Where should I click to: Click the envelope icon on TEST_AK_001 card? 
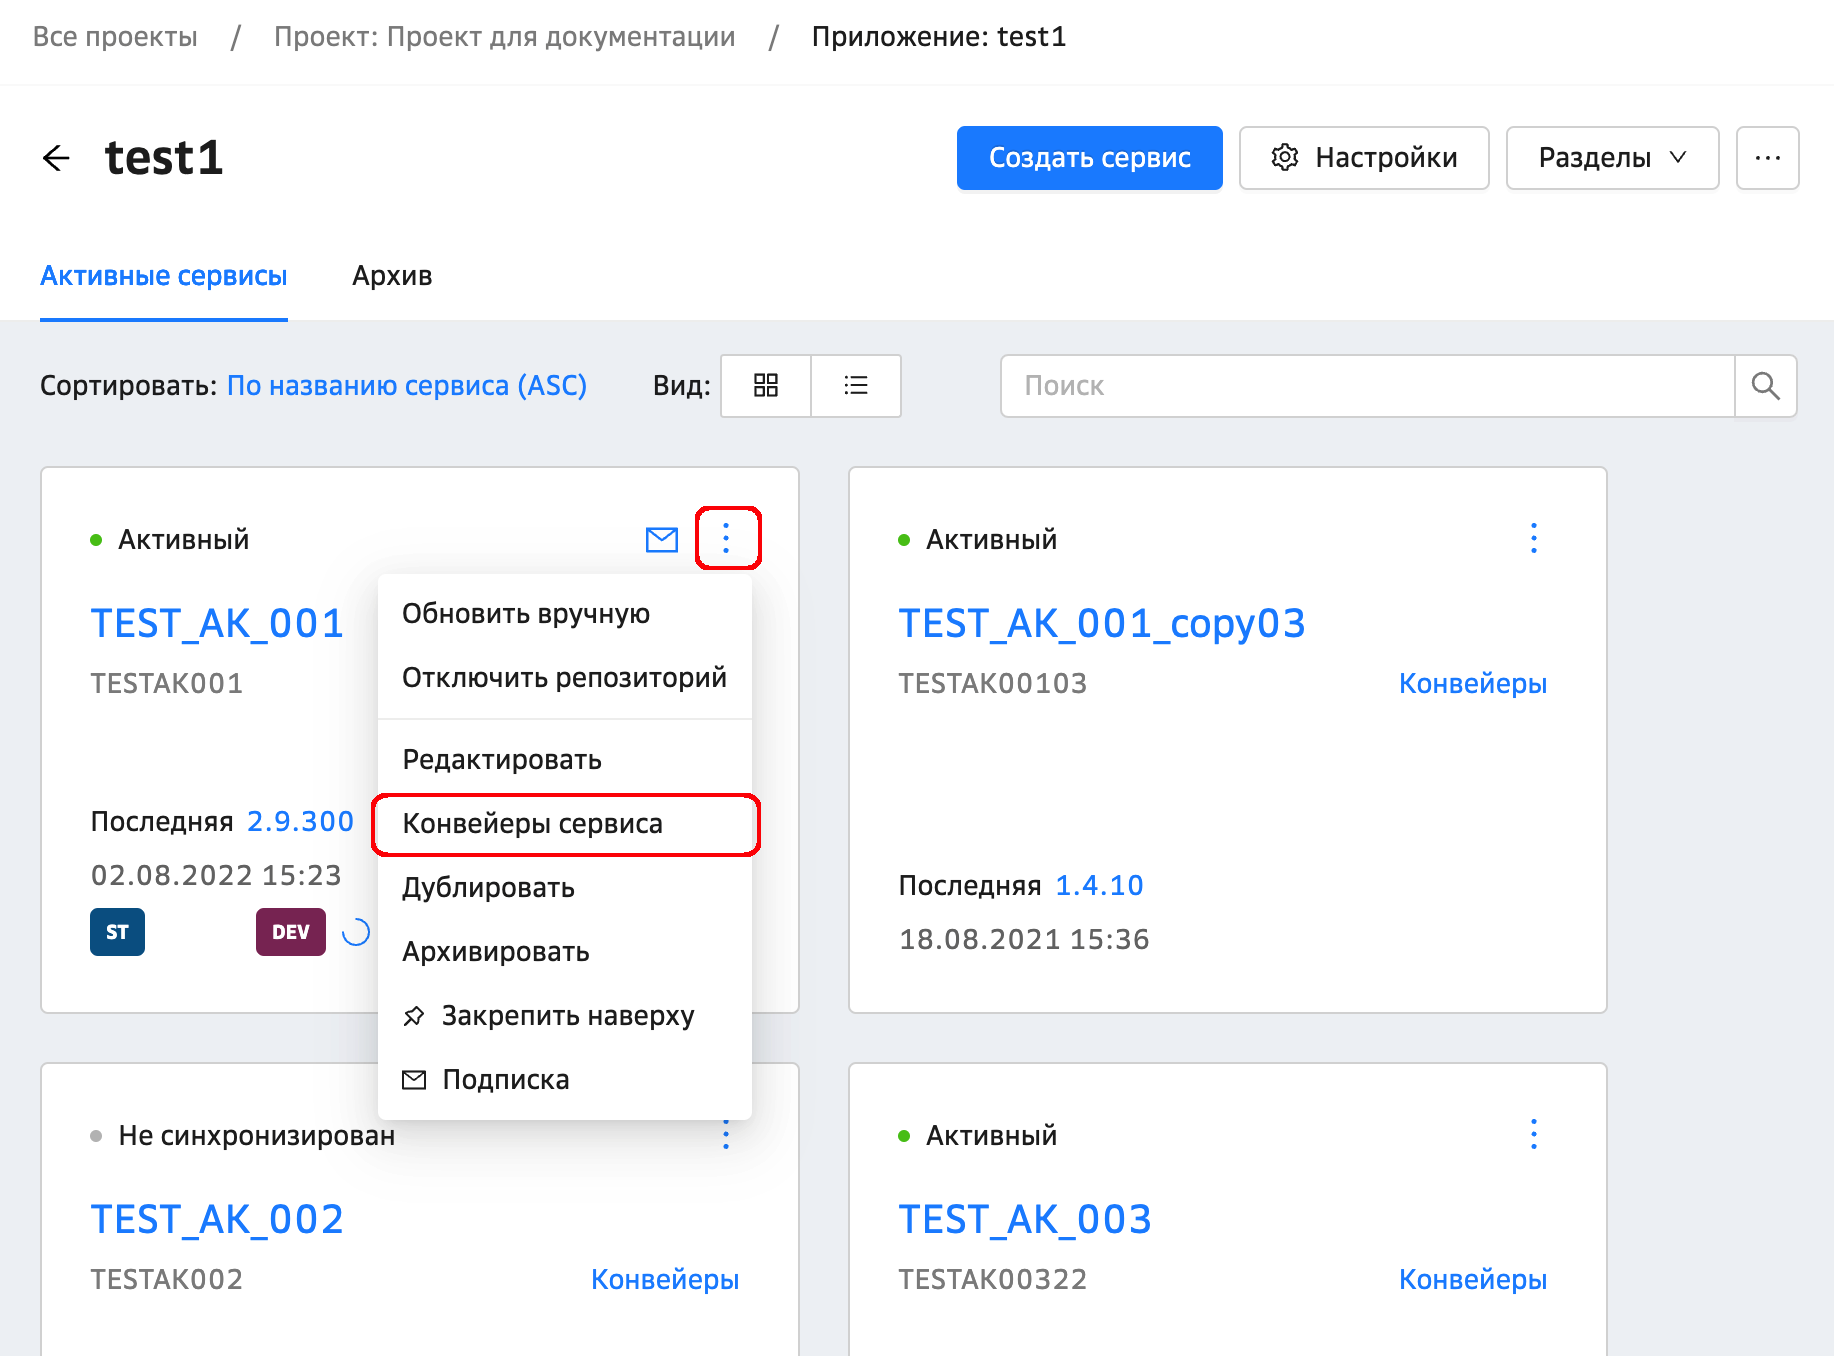pyautogui.click(x=662, y=540)
